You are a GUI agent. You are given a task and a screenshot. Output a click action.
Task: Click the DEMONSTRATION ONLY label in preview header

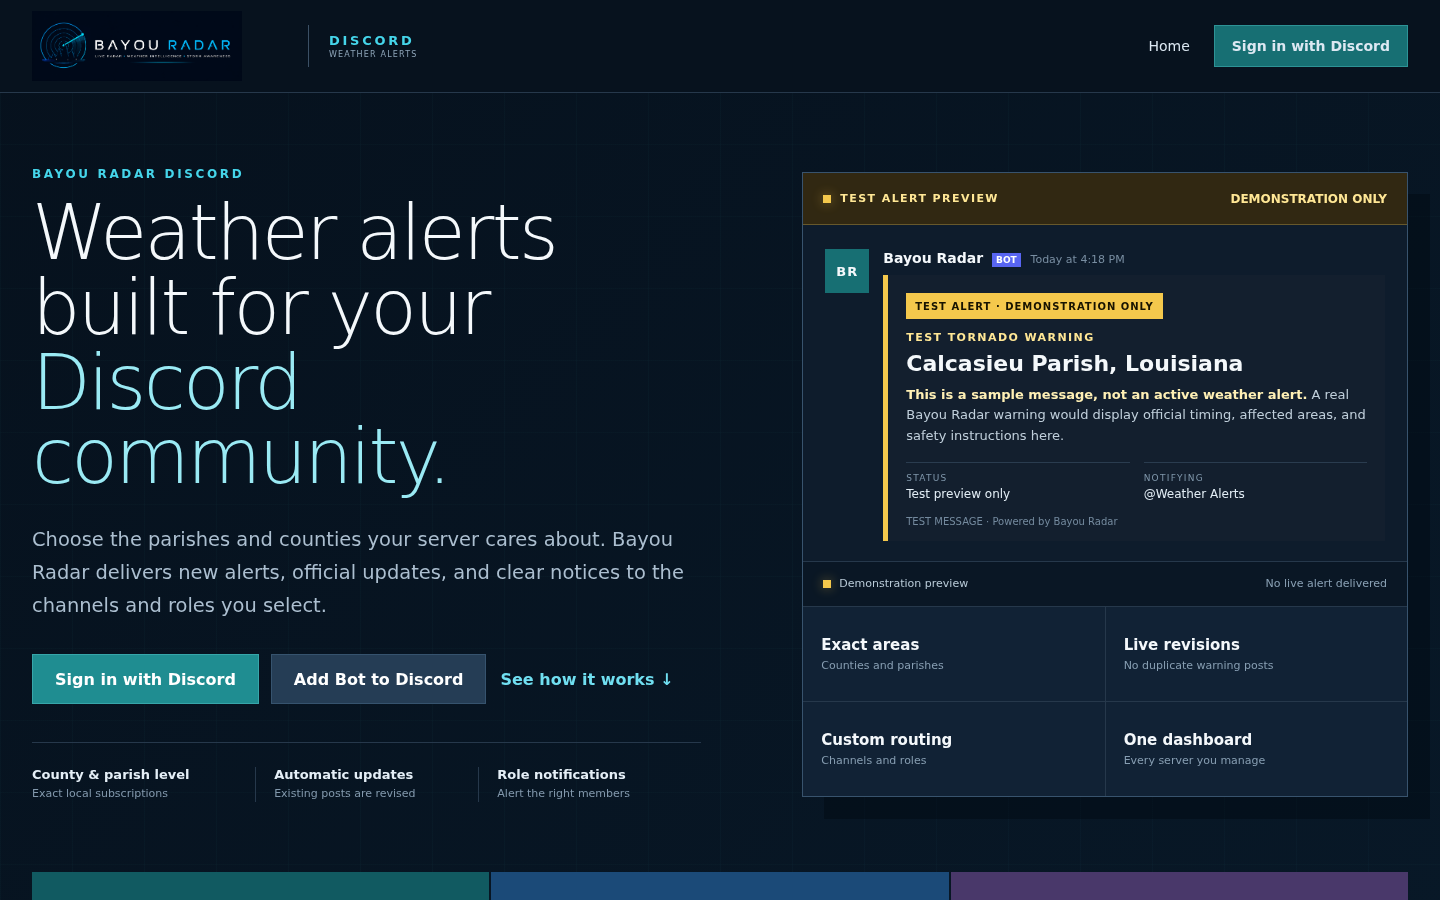click(1308, 199)
